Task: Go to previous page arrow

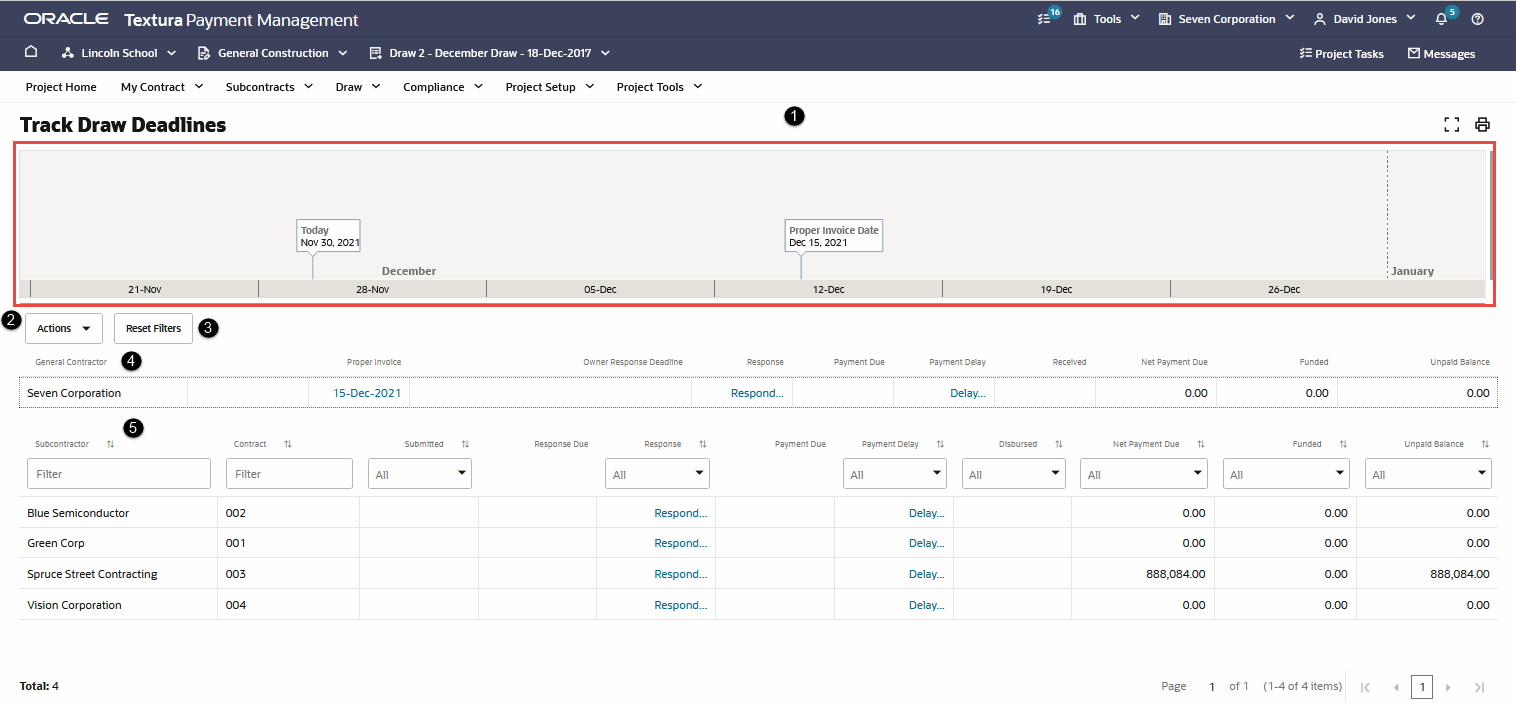Action: click(1396, 687)
